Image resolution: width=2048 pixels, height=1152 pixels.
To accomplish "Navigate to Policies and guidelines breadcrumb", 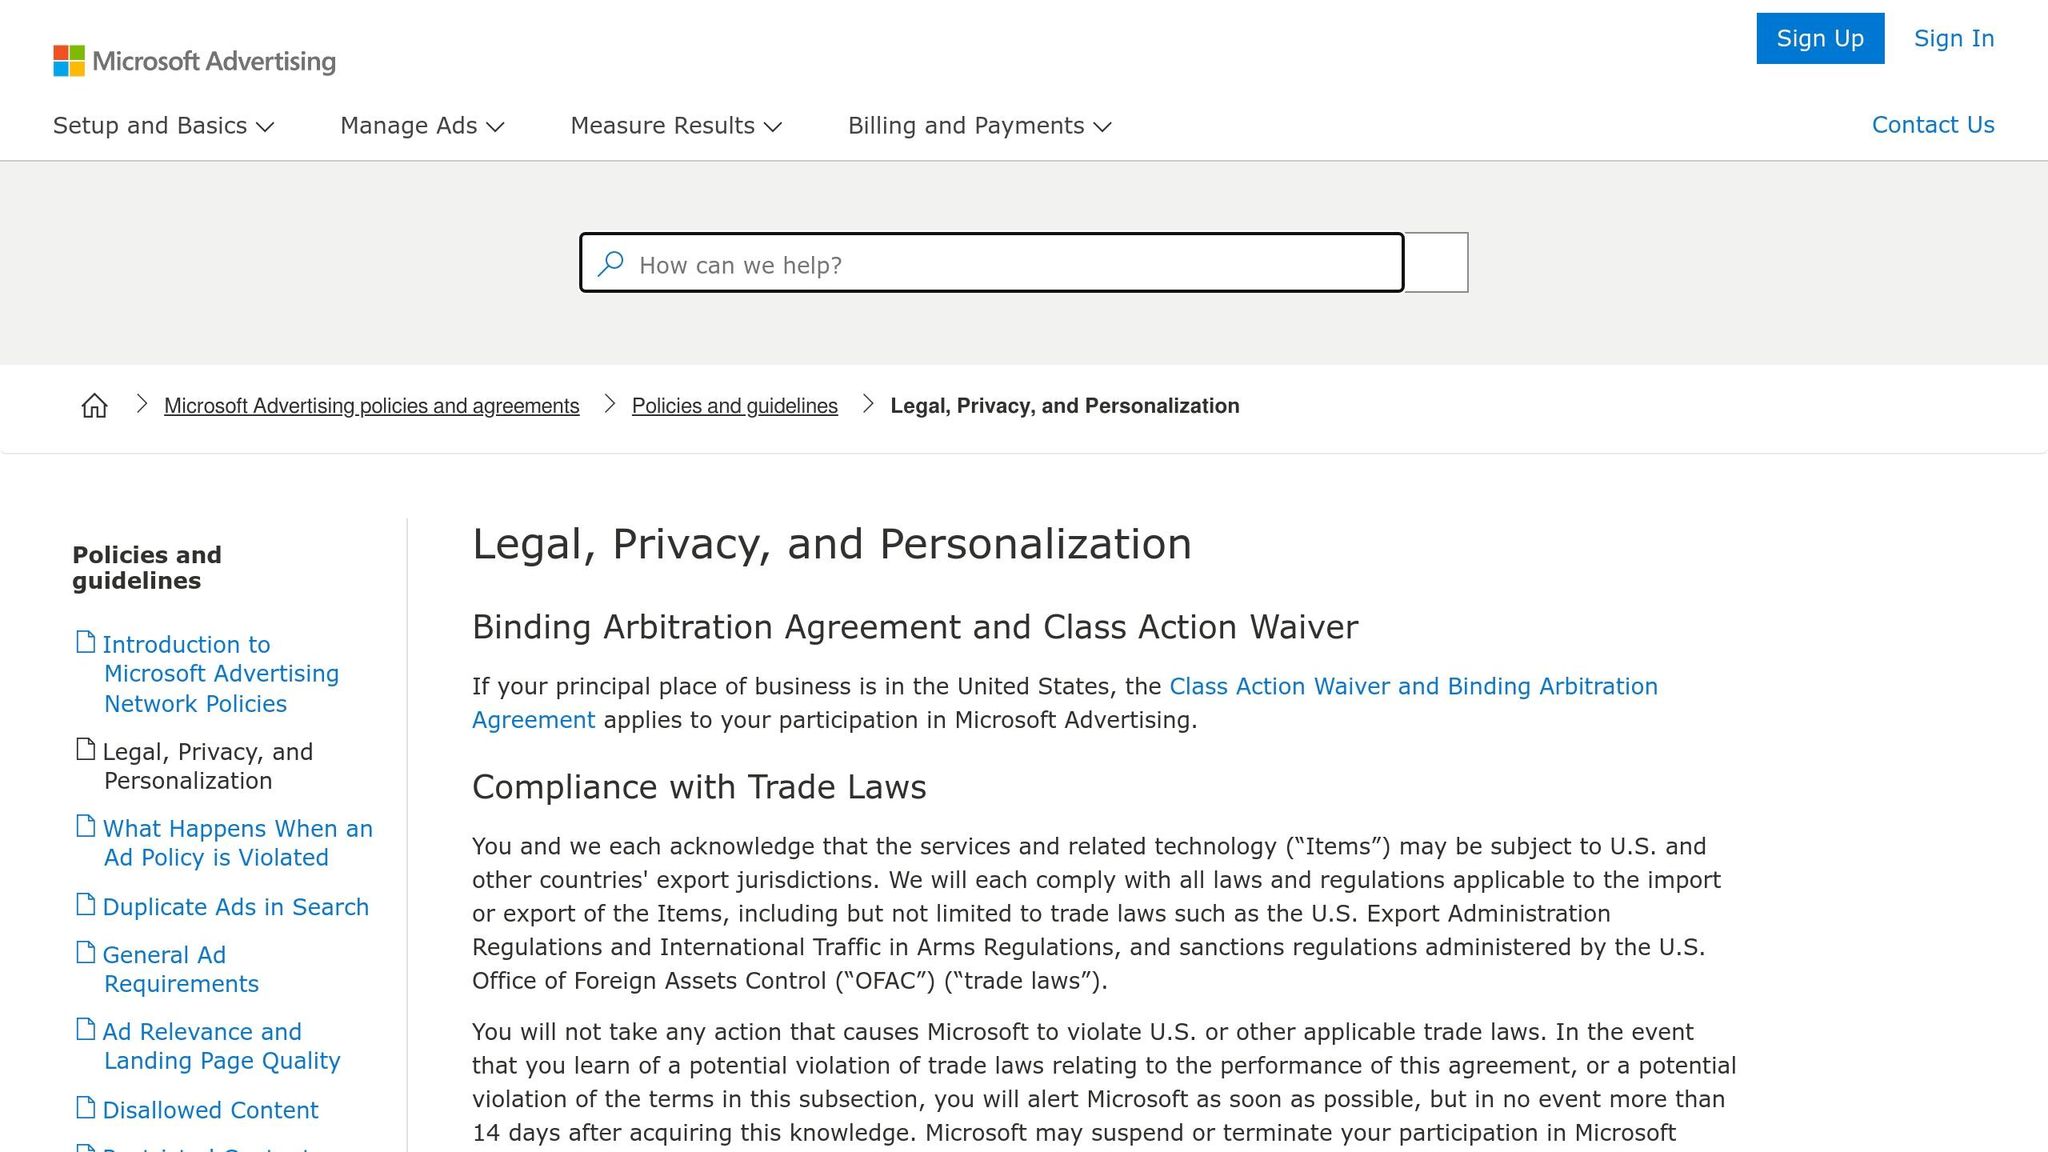I will point(734,406).
